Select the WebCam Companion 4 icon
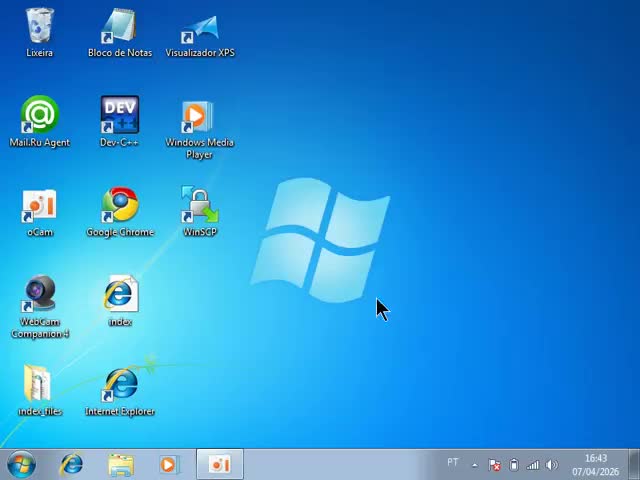Screen dimensions: 640x480 [x=40, y=296]
